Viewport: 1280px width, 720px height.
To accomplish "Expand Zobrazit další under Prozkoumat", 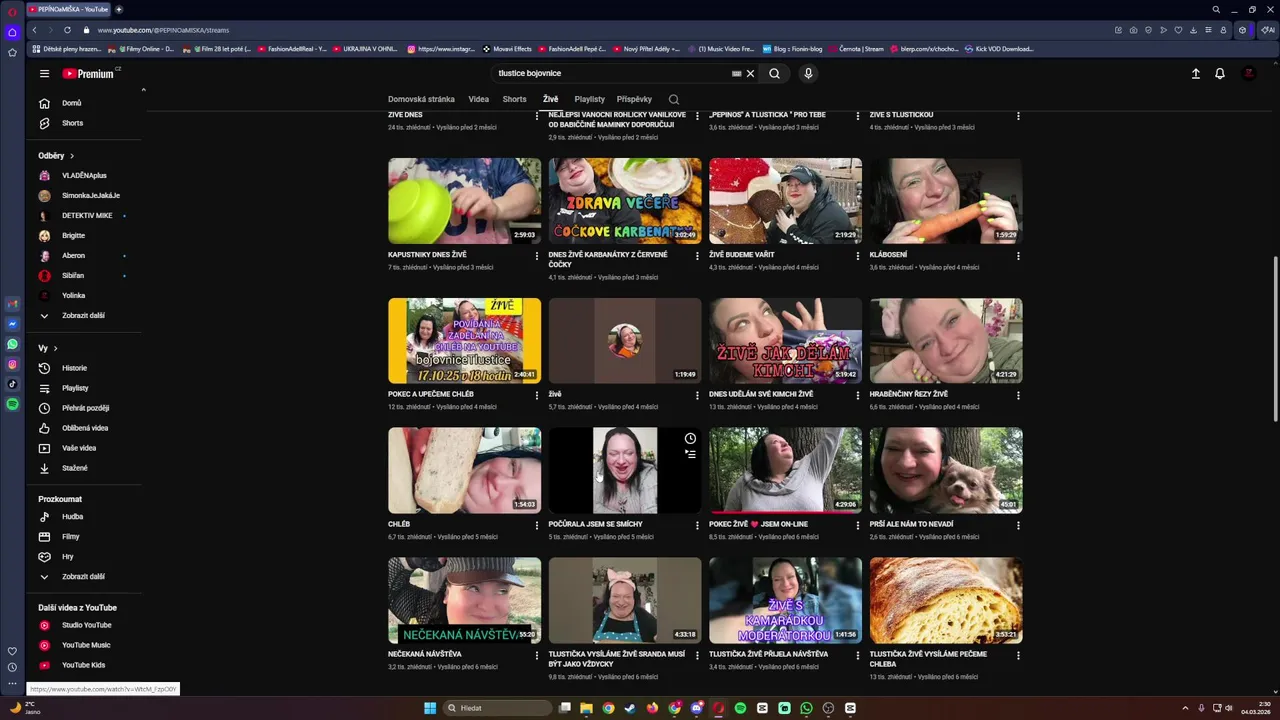I will click(x=84, y=577).
